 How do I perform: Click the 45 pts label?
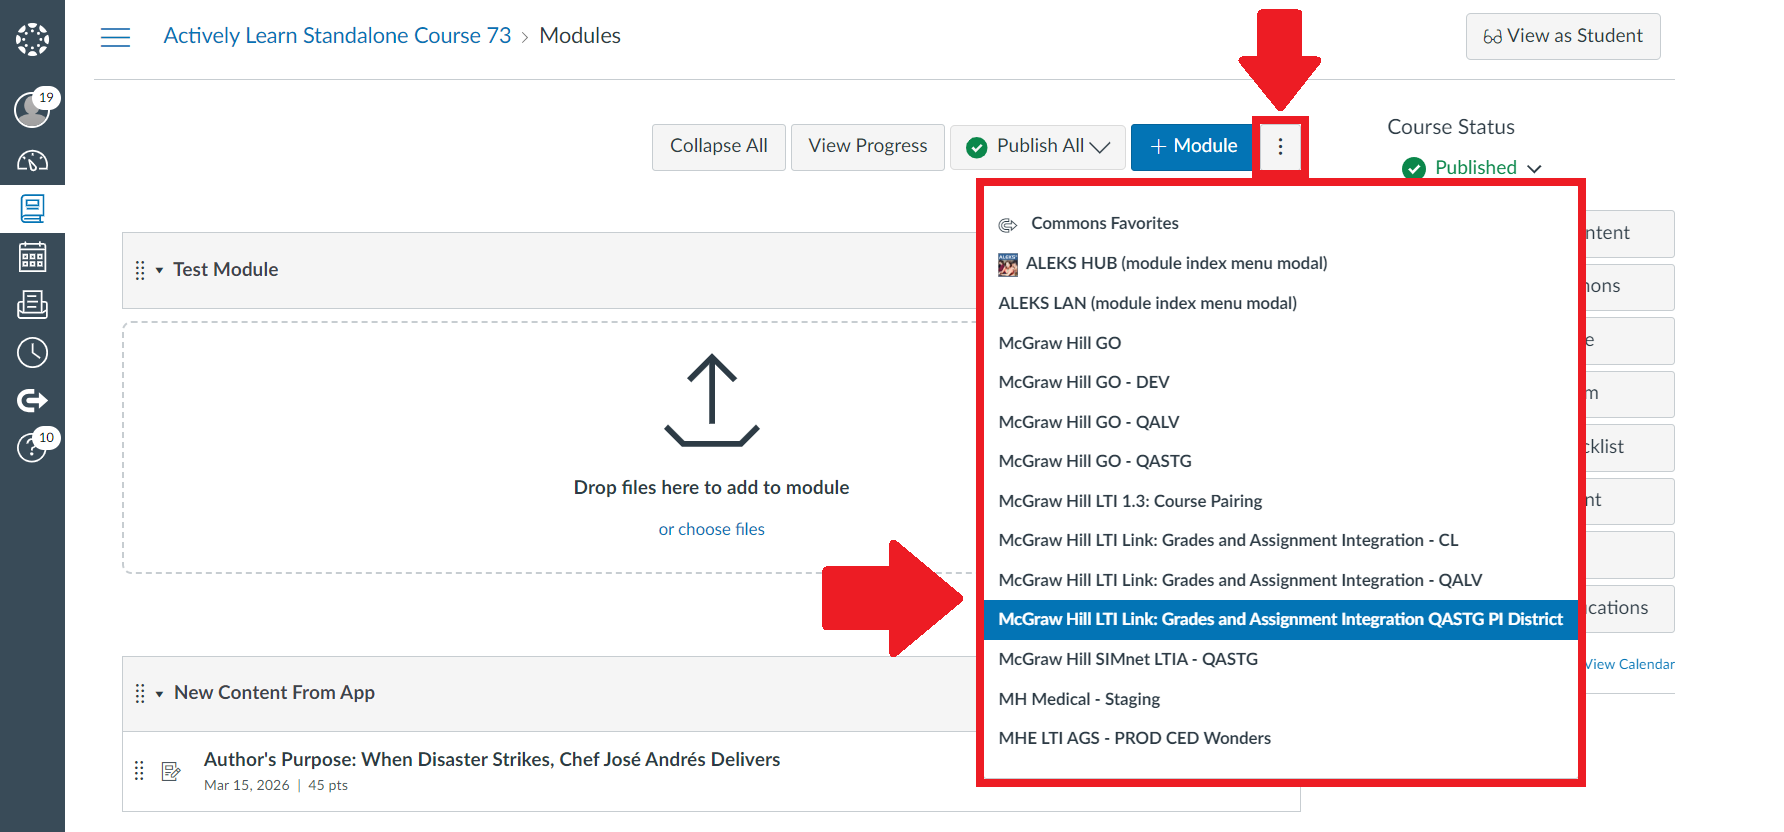pos(328,786)
